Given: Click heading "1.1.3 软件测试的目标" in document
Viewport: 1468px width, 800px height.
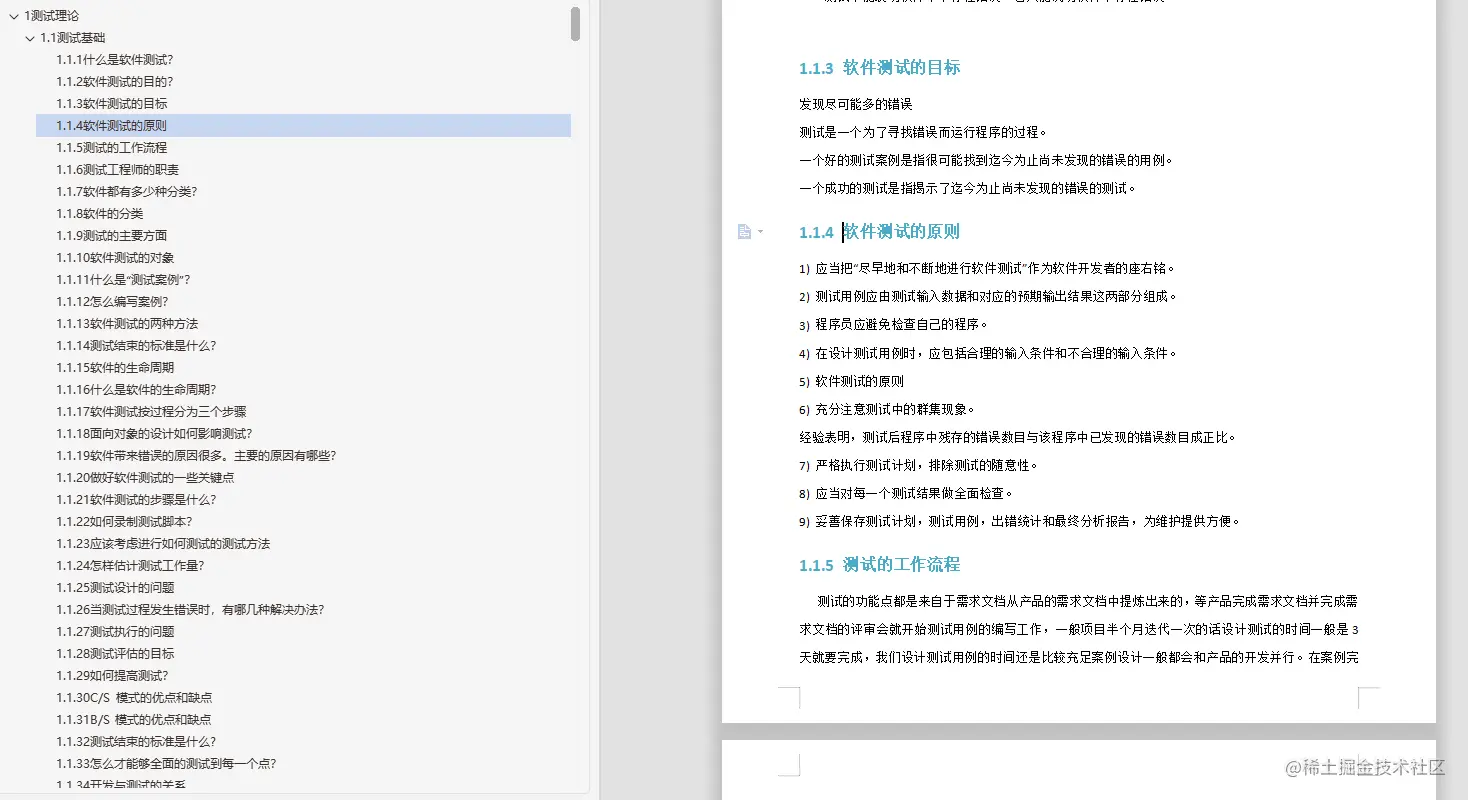Looking at the screenshot, I should coord(881,68).
